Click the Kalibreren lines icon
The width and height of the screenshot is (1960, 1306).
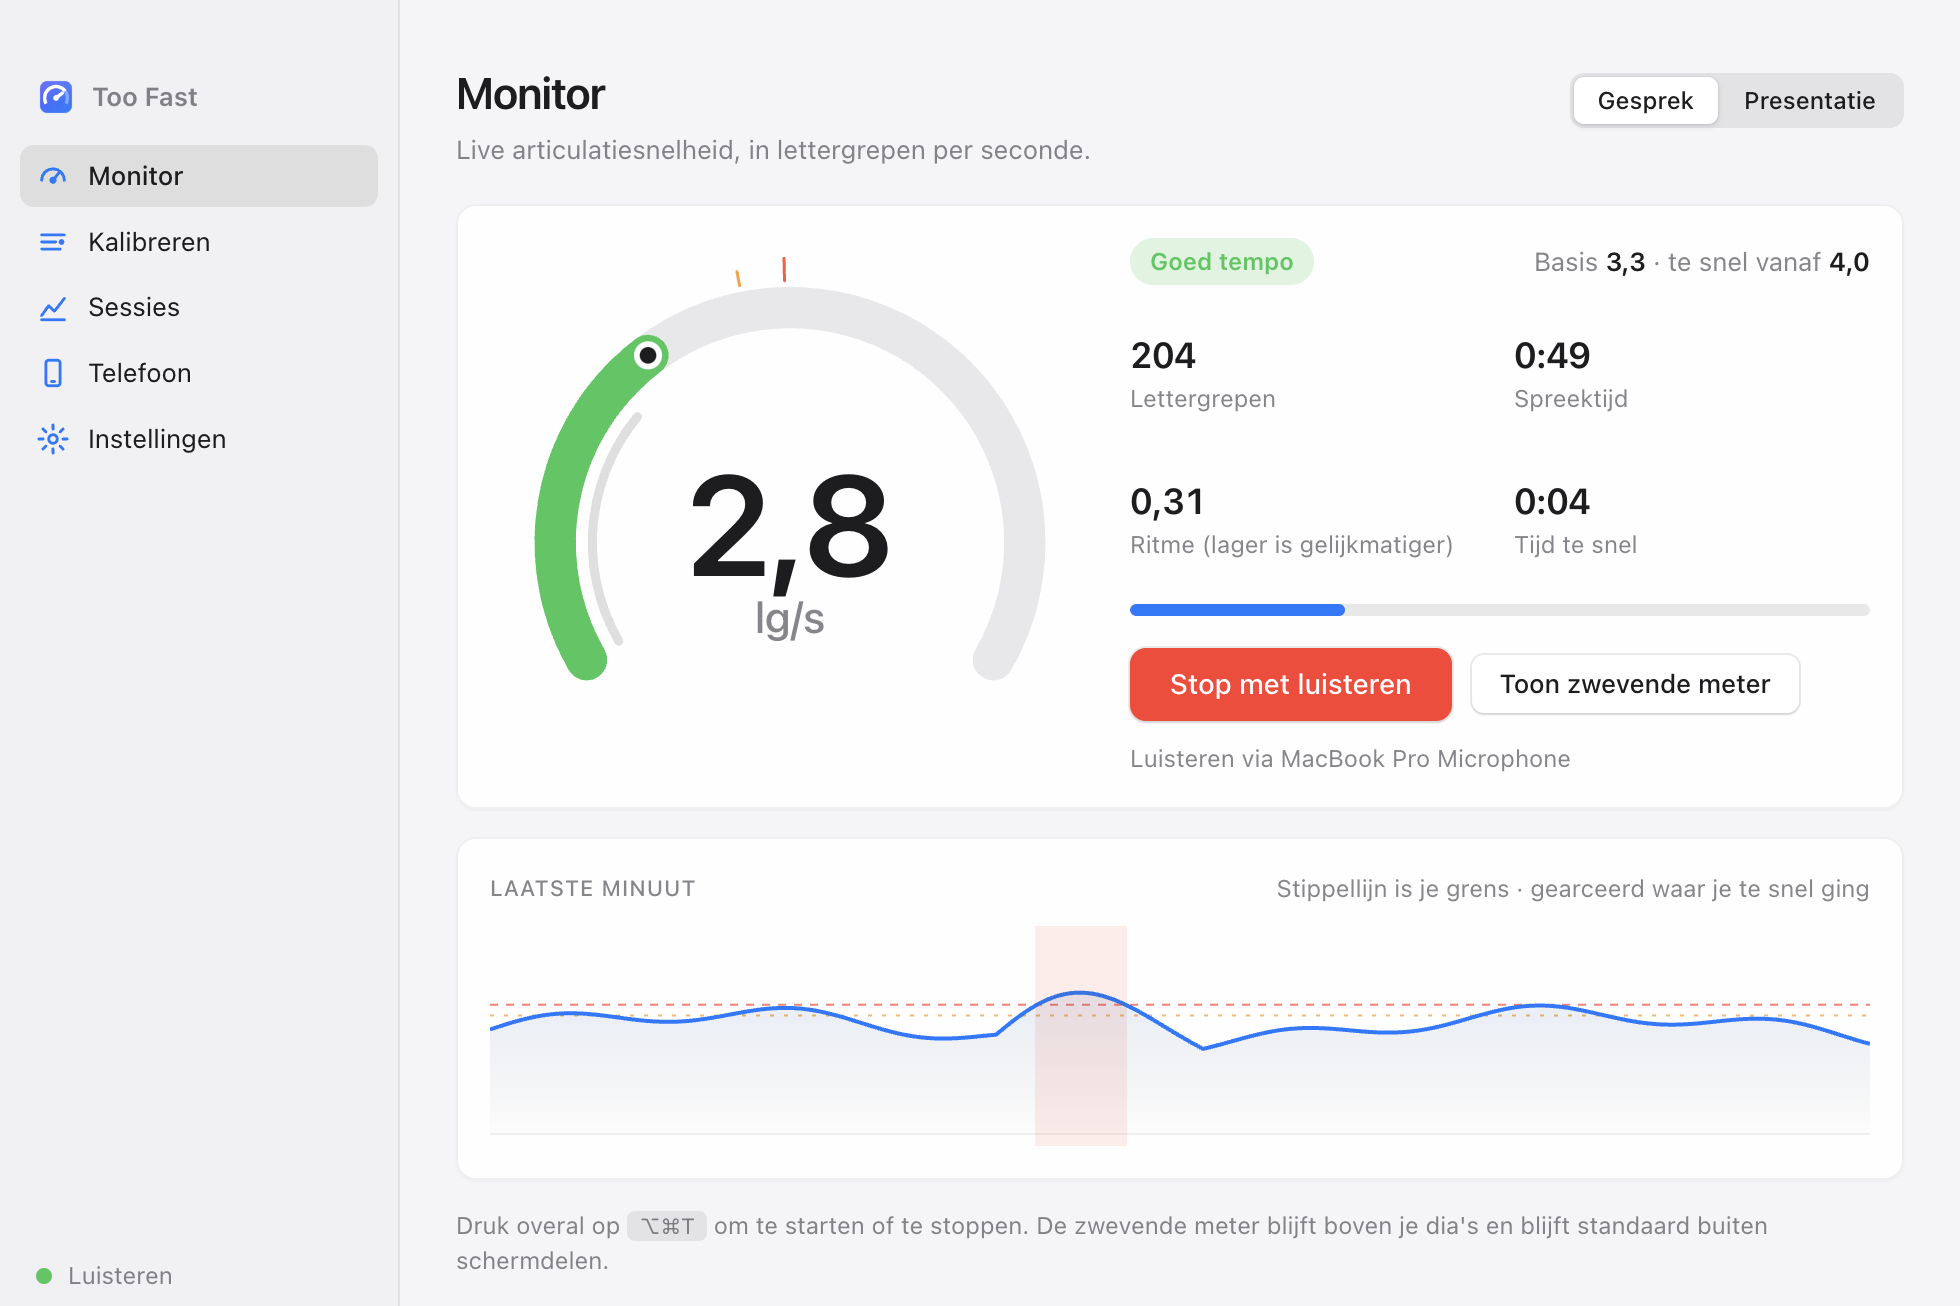point(53,242)
